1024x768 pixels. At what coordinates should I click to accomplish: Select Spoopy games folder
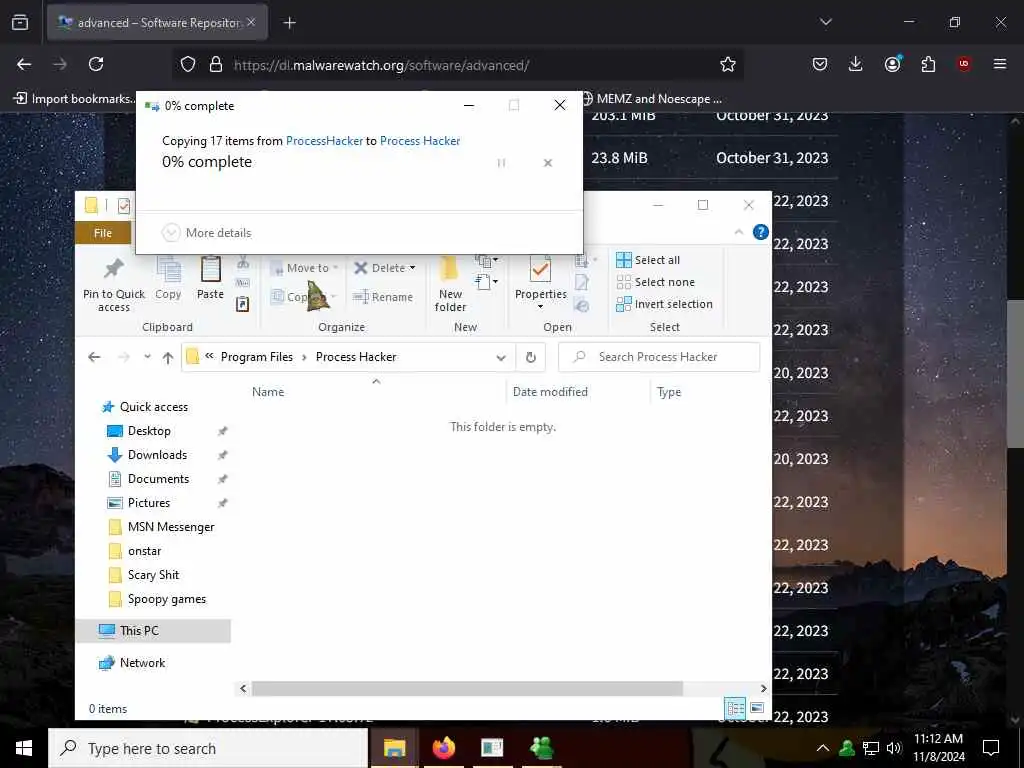(167, 600)
